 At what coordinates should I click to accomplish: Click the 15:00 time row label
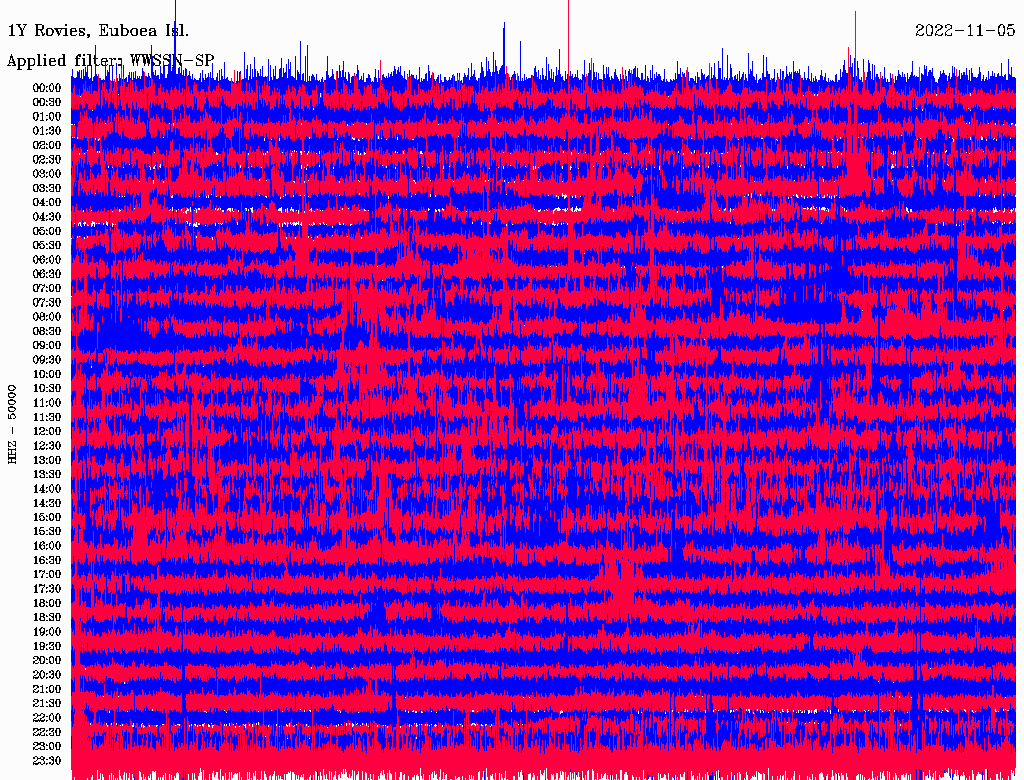47,517
